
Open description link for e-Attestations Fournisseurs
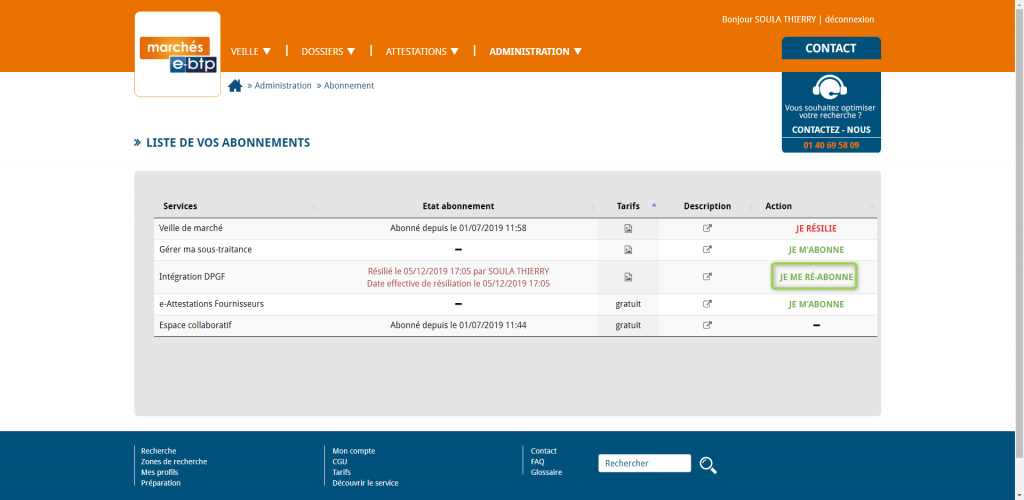pyautogui.click(x=707, y=304)
